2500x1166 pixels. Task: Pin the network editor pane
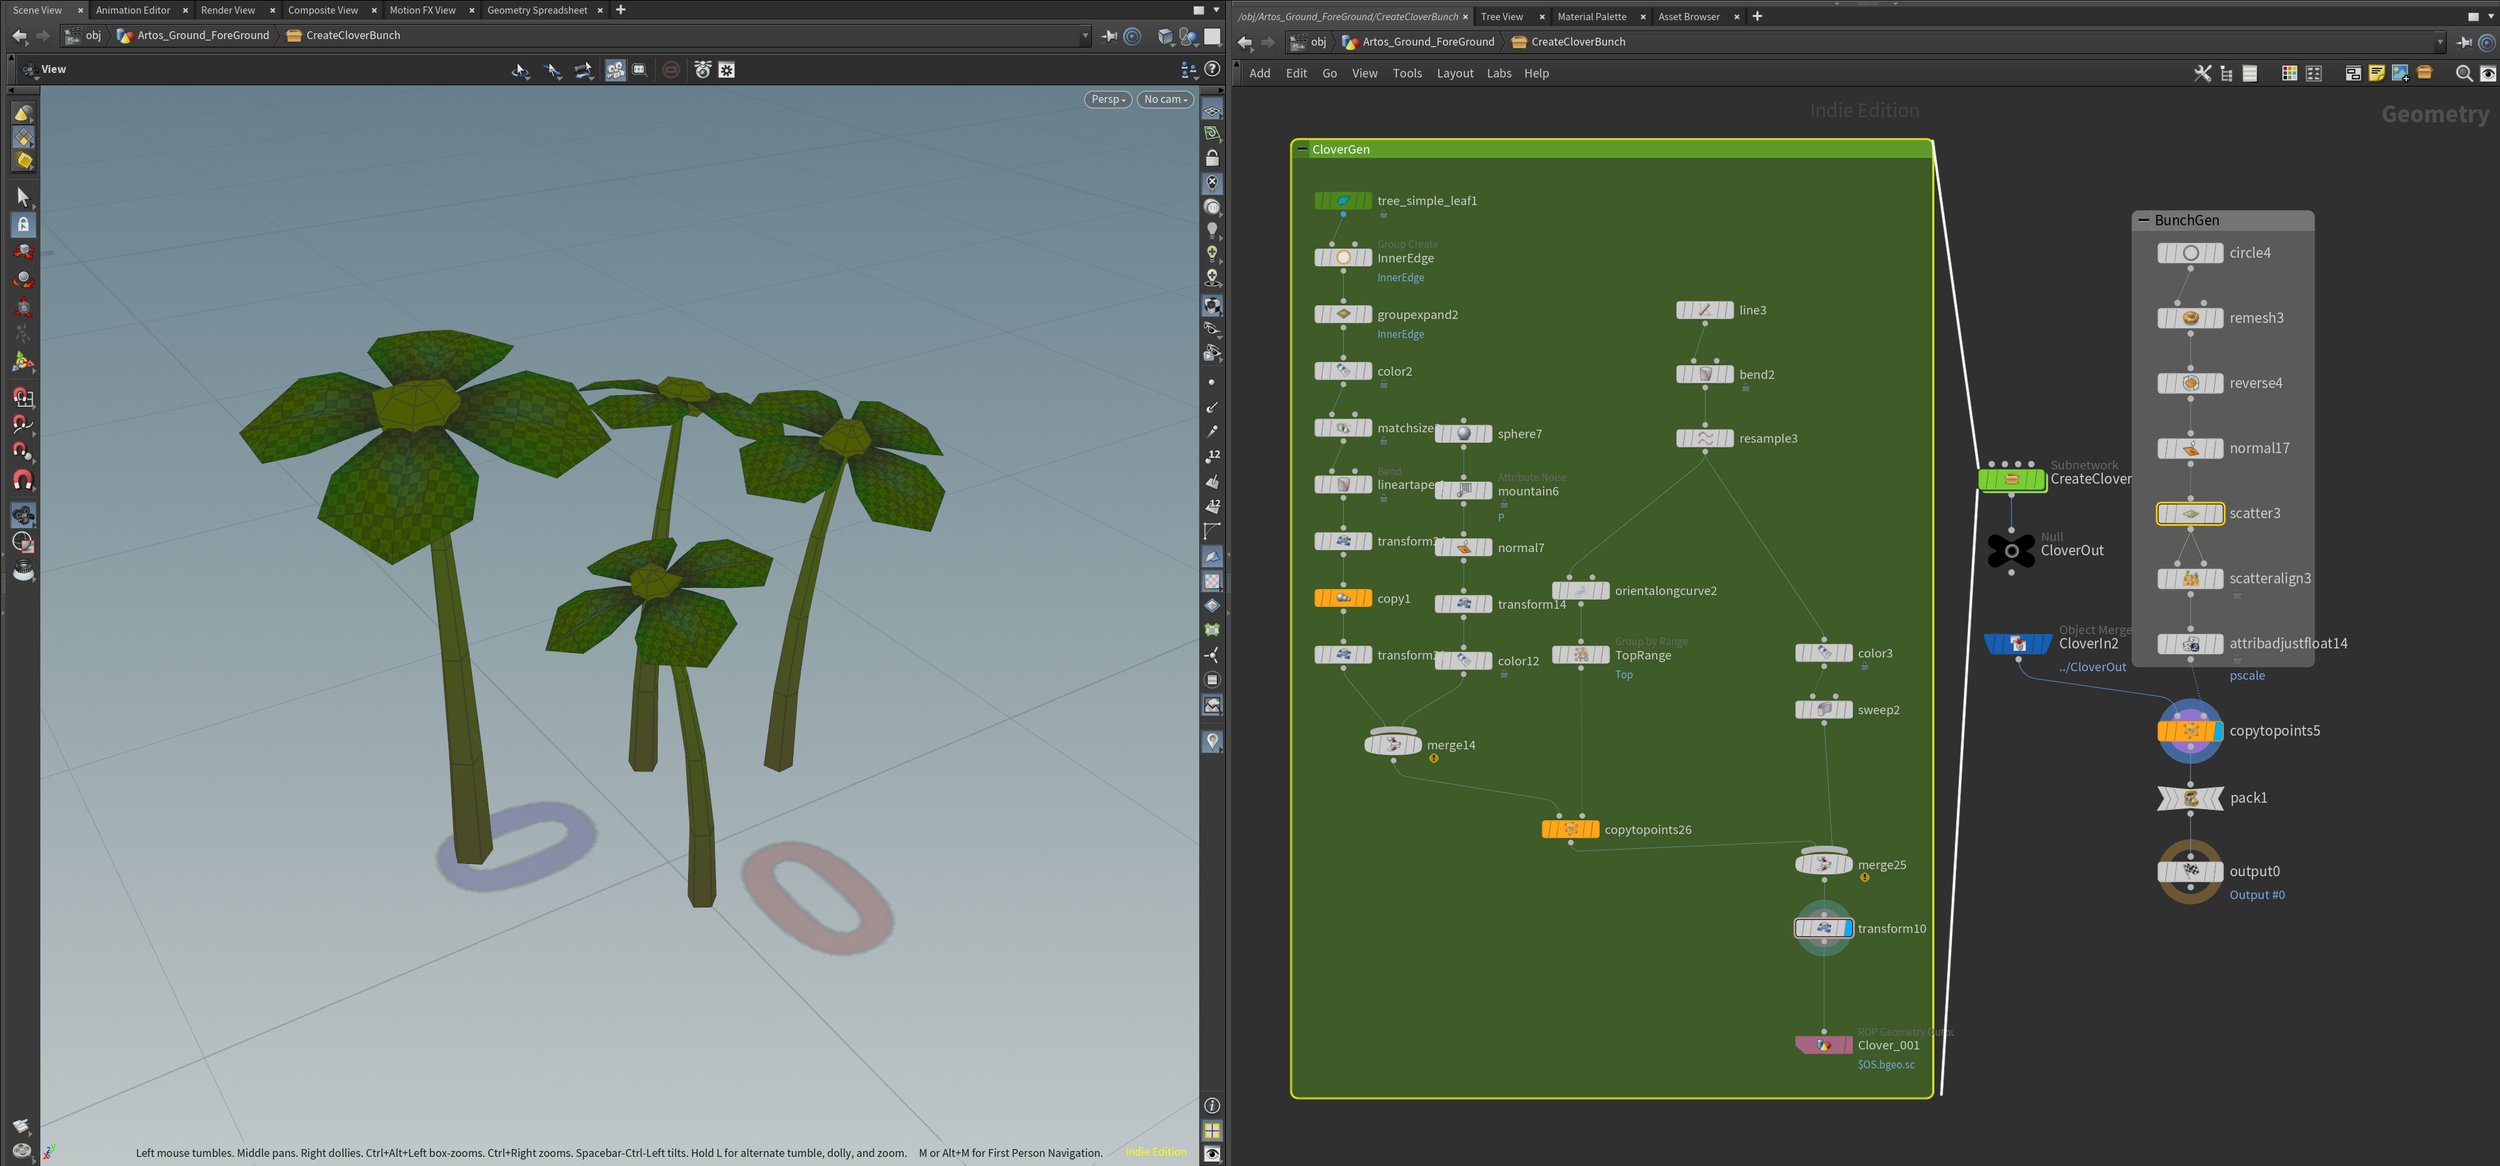[x=2464, y=42]
